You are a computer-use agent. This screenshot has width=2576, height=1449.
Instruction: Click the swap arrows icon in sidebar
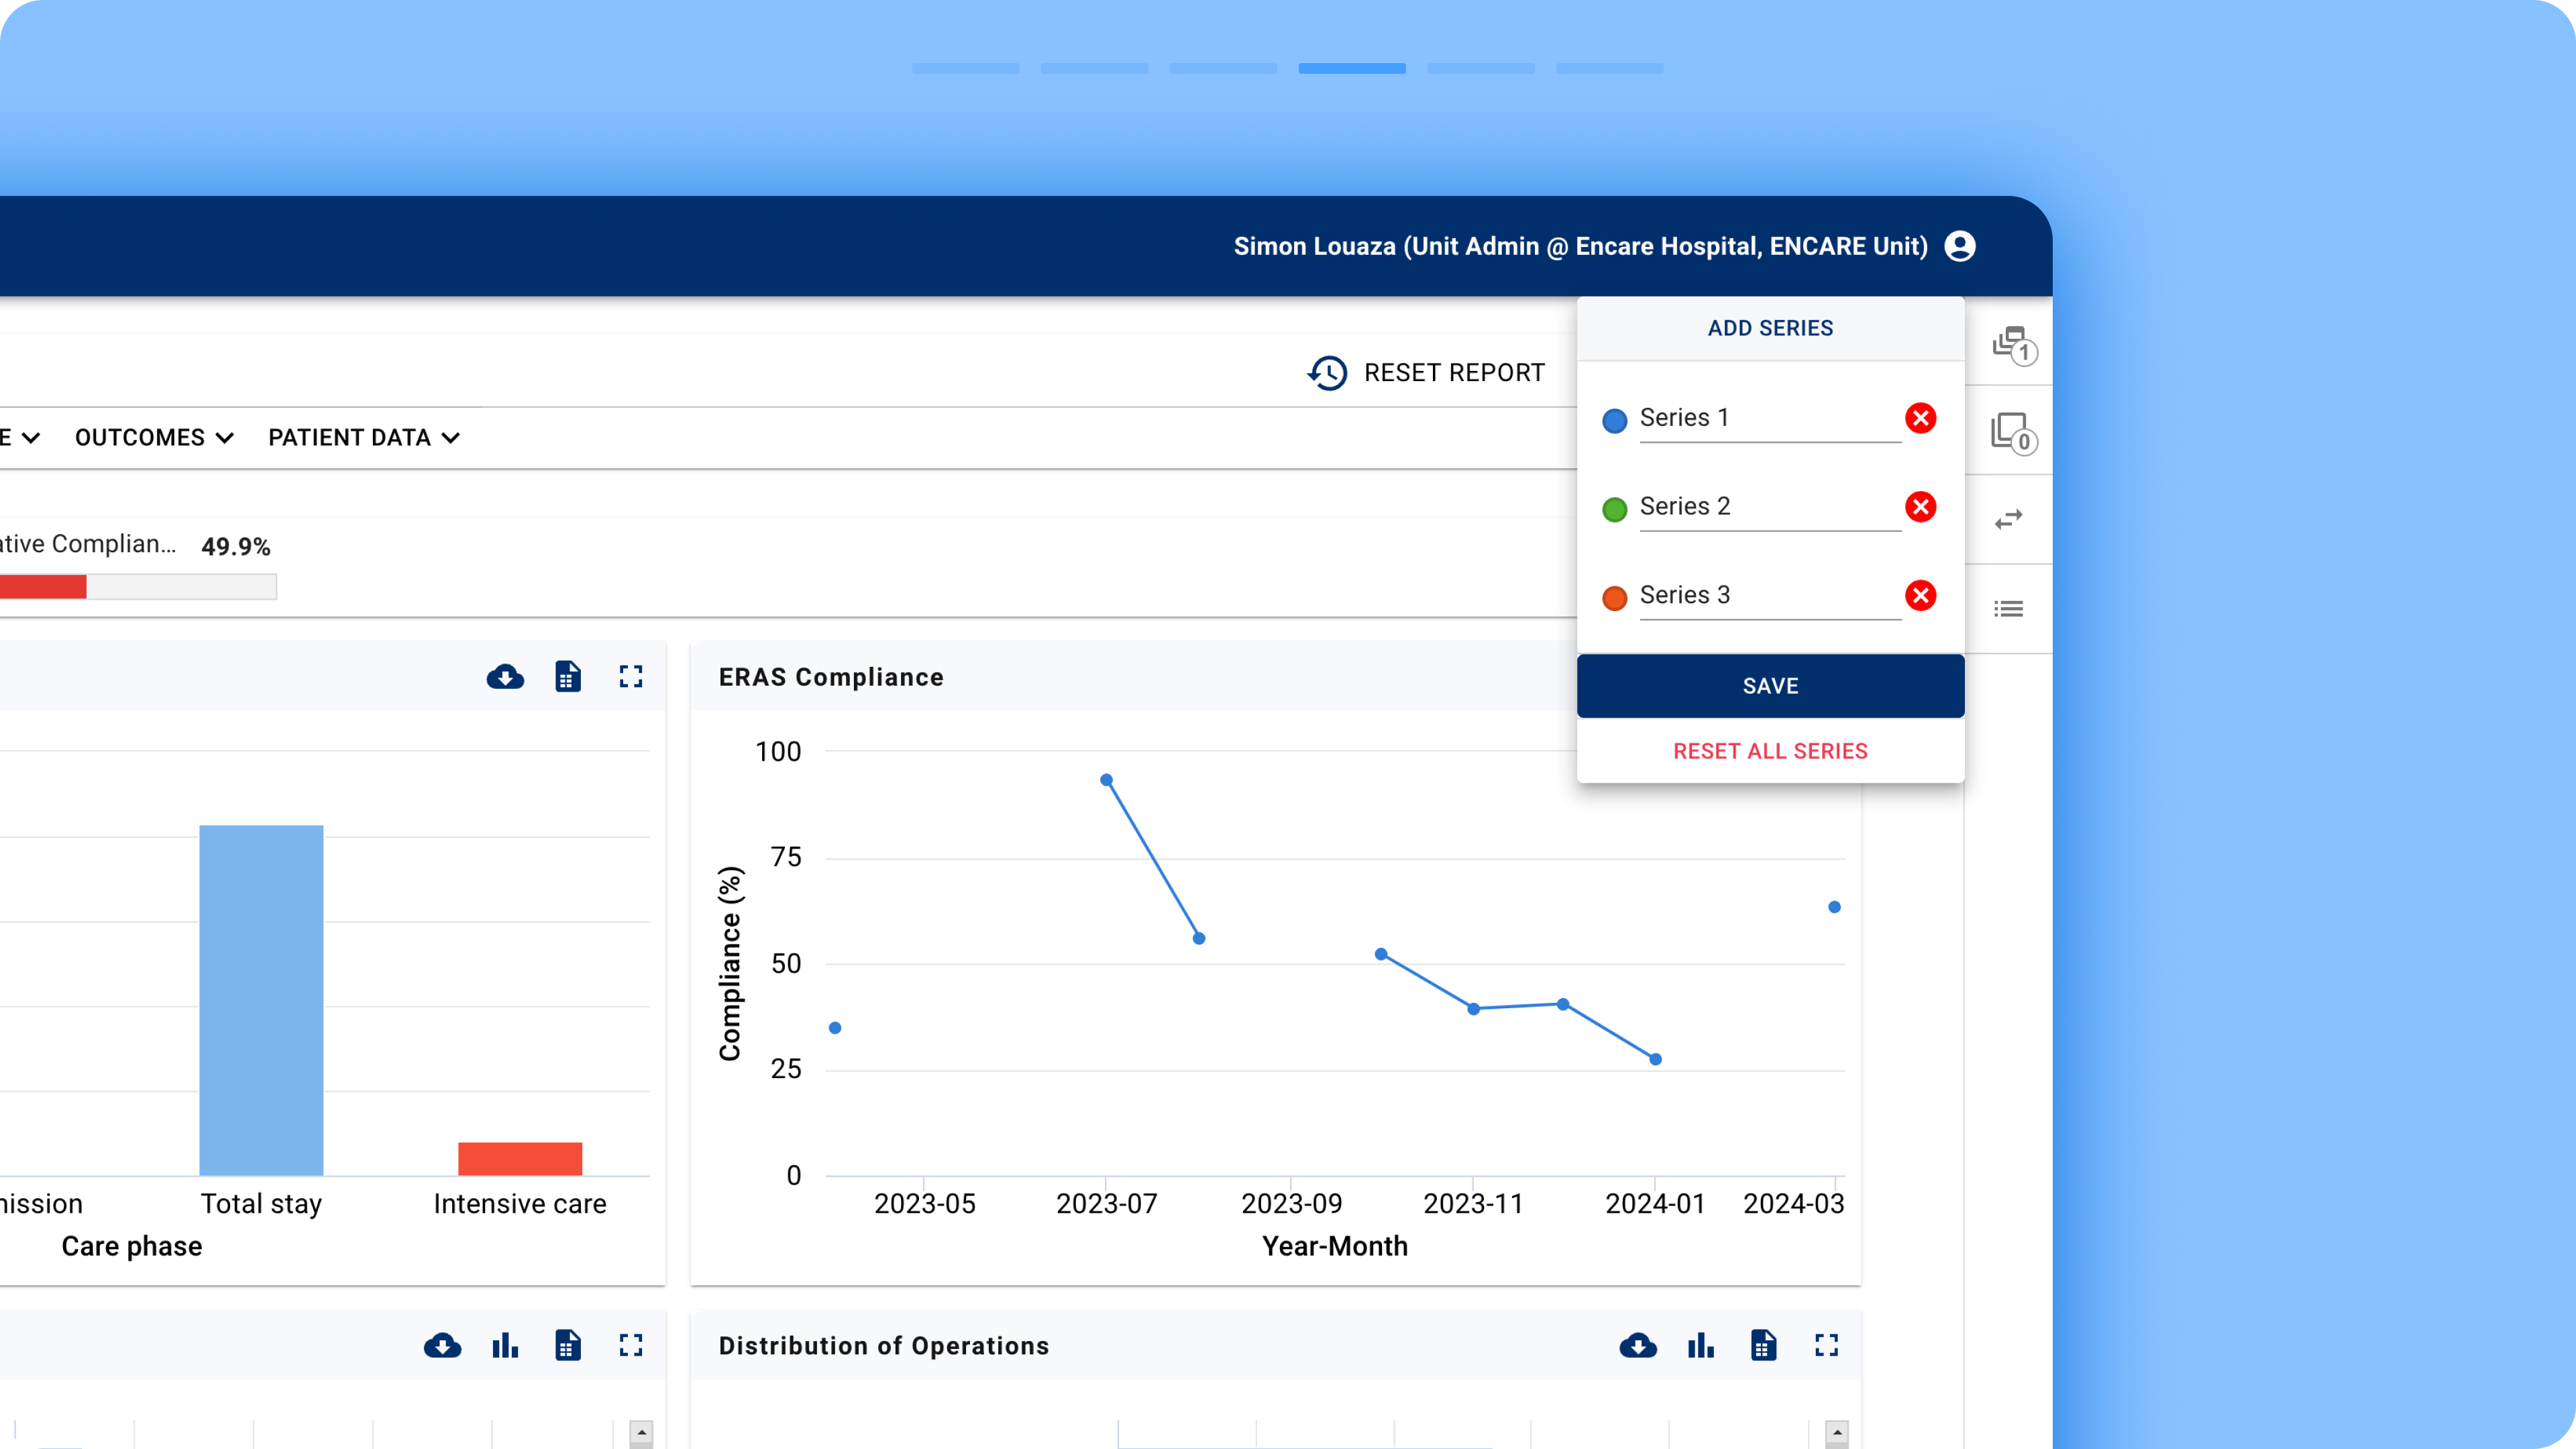click(2008, 519)
